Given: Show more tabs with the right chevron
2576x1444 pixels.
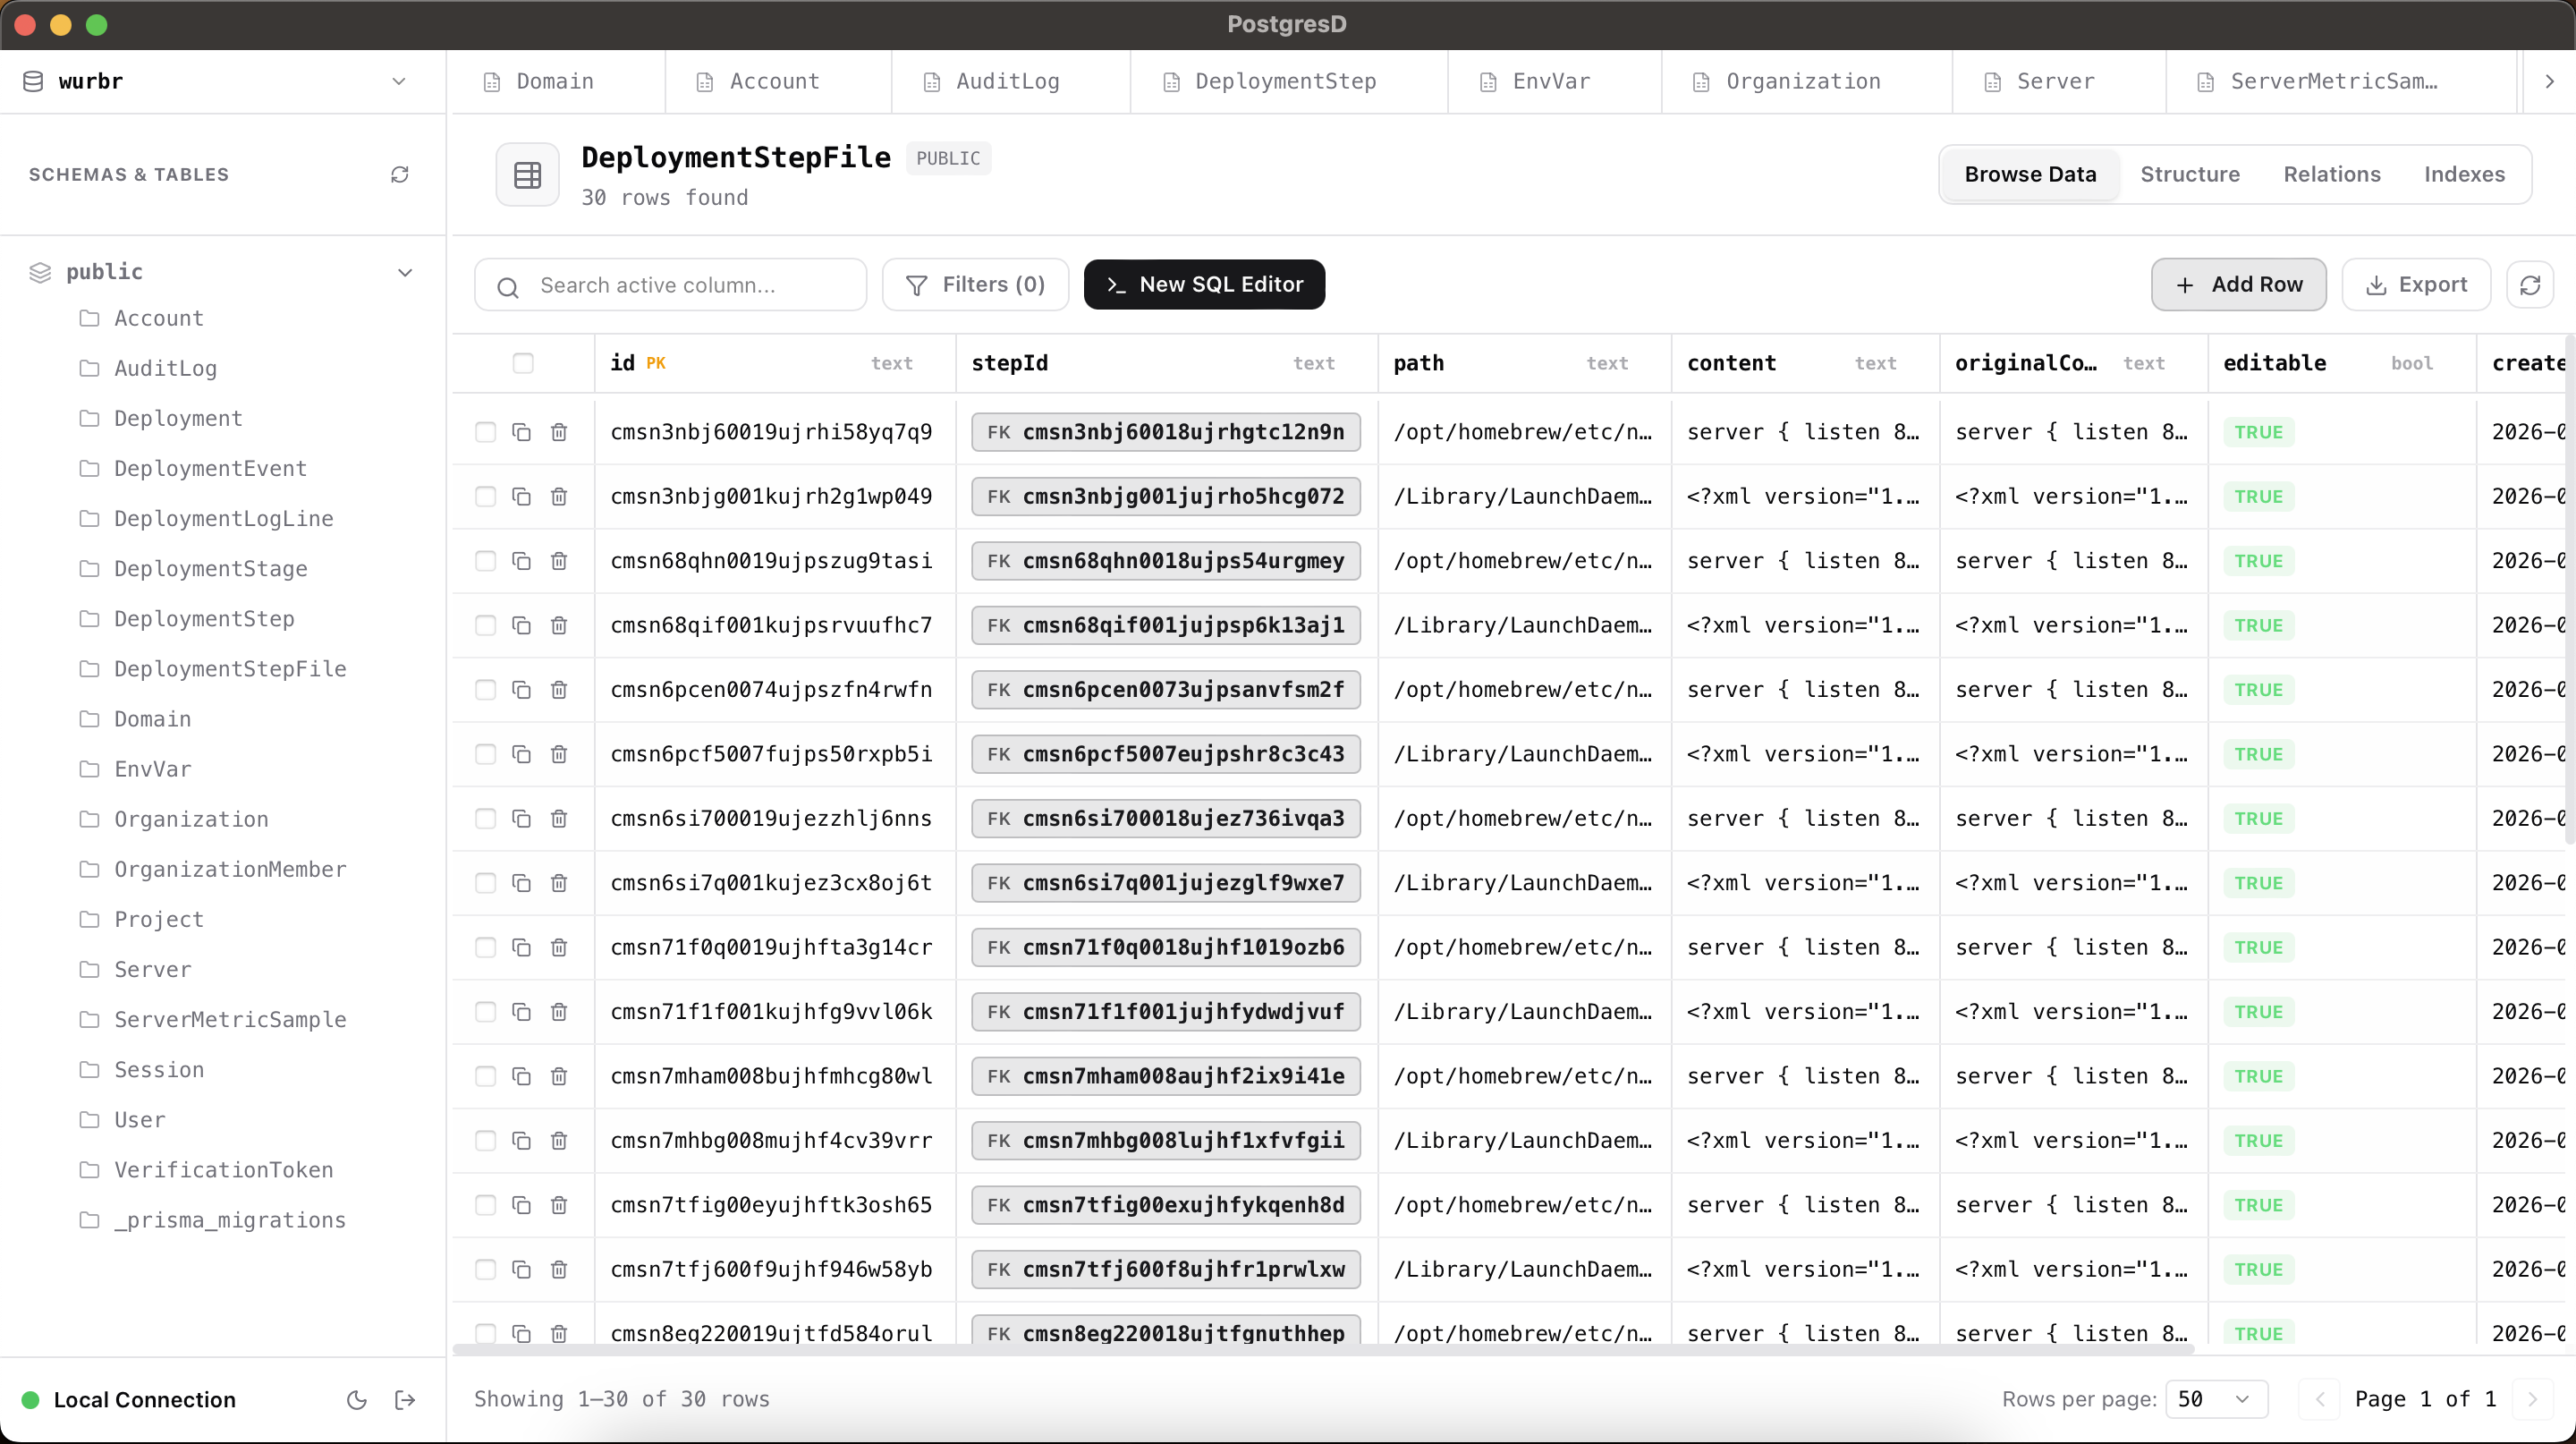Looking at the screenshot, I should pos(2549,81).
